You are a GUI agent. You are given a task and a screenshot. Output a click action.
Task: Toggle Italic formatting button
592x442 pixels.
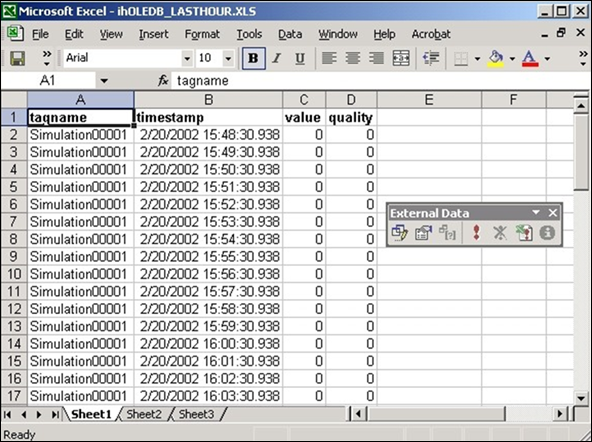[x=277, y=59]
